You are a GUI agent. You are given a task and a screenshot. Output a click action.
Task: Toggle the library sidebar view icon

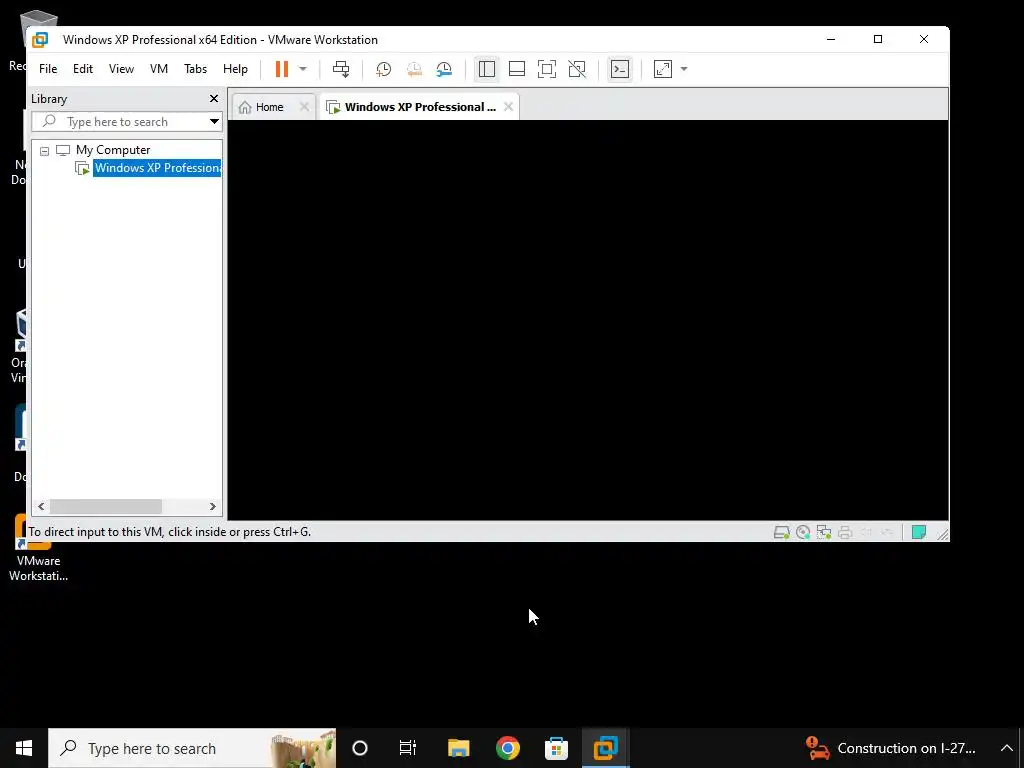tap(487, 69)
